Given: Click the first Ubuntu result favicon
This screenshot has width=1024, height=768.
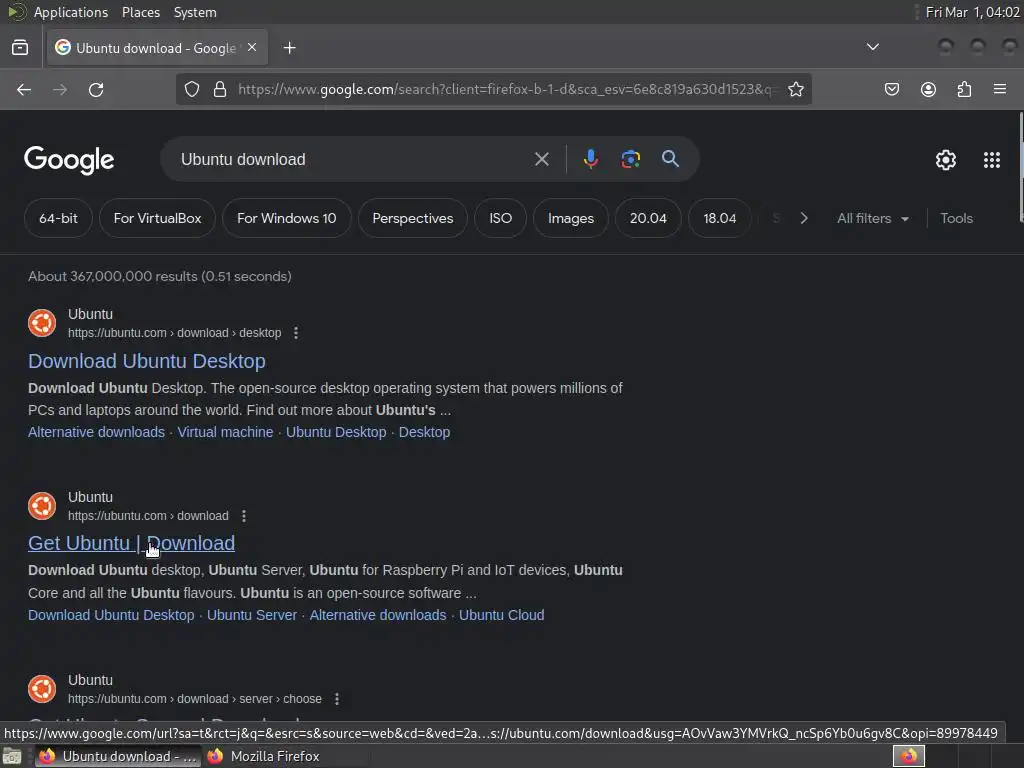Looking at the screenshot, I should 42,323.
